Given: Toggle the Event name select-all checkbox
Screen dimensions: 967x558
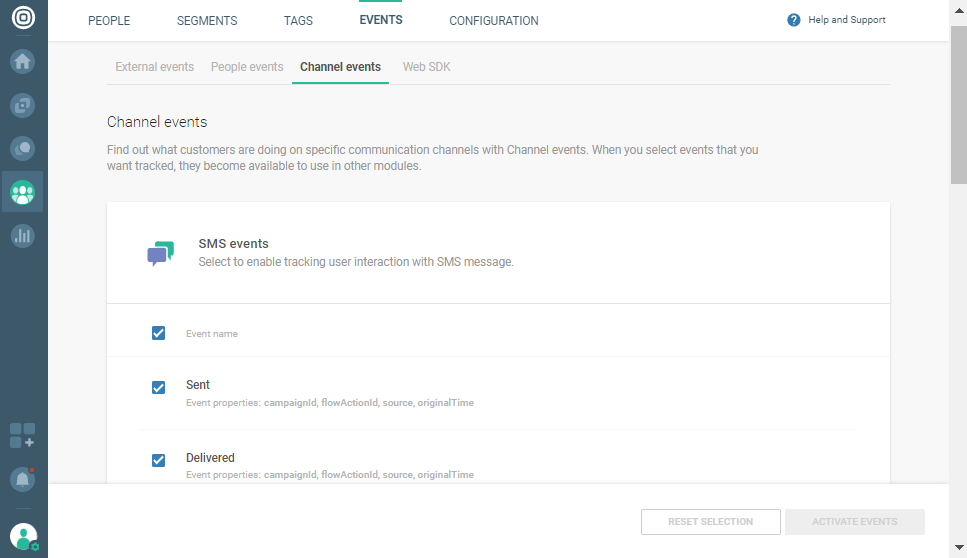Looking at the screenshot, I should pyautogui.click(x=158, y=333).
